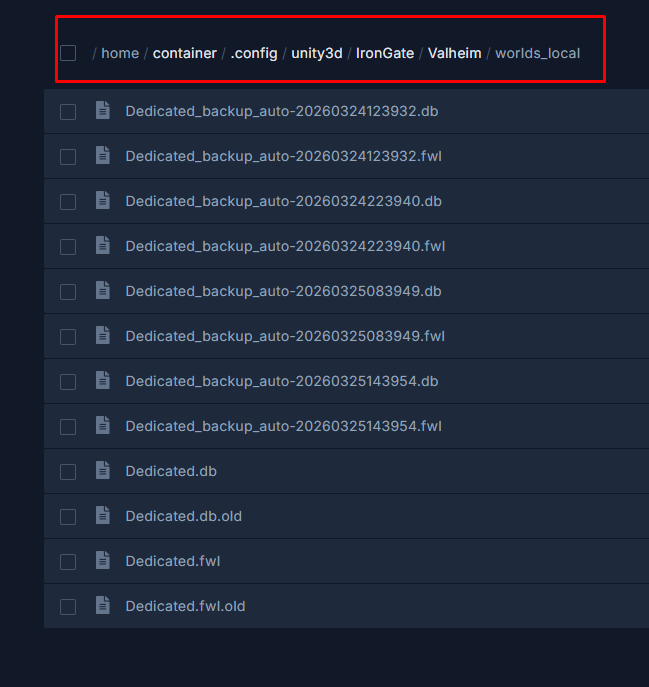Image resolution: width=649 pixels, height=687 pixels.
Task: Click file icon of backup 20260325083949.db
Action: (102, 291)
